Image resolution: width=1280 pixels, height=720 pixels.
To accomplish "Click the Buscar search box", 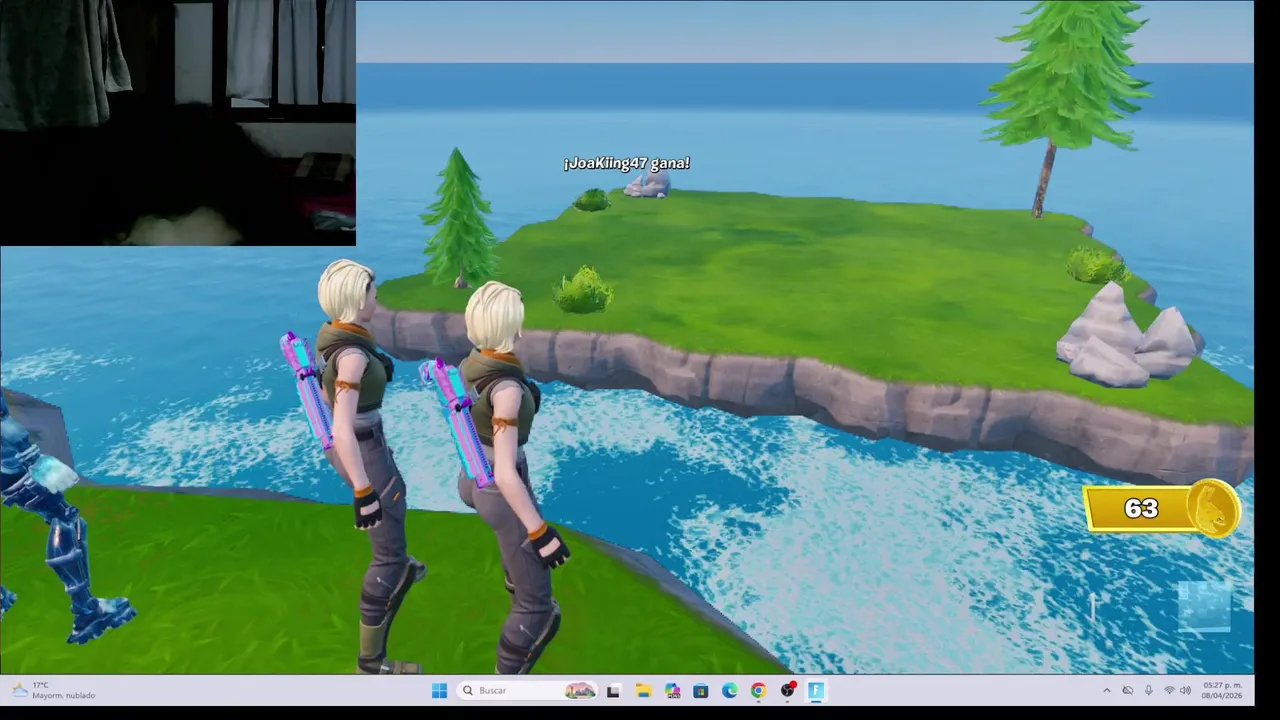I will point(529,690).
